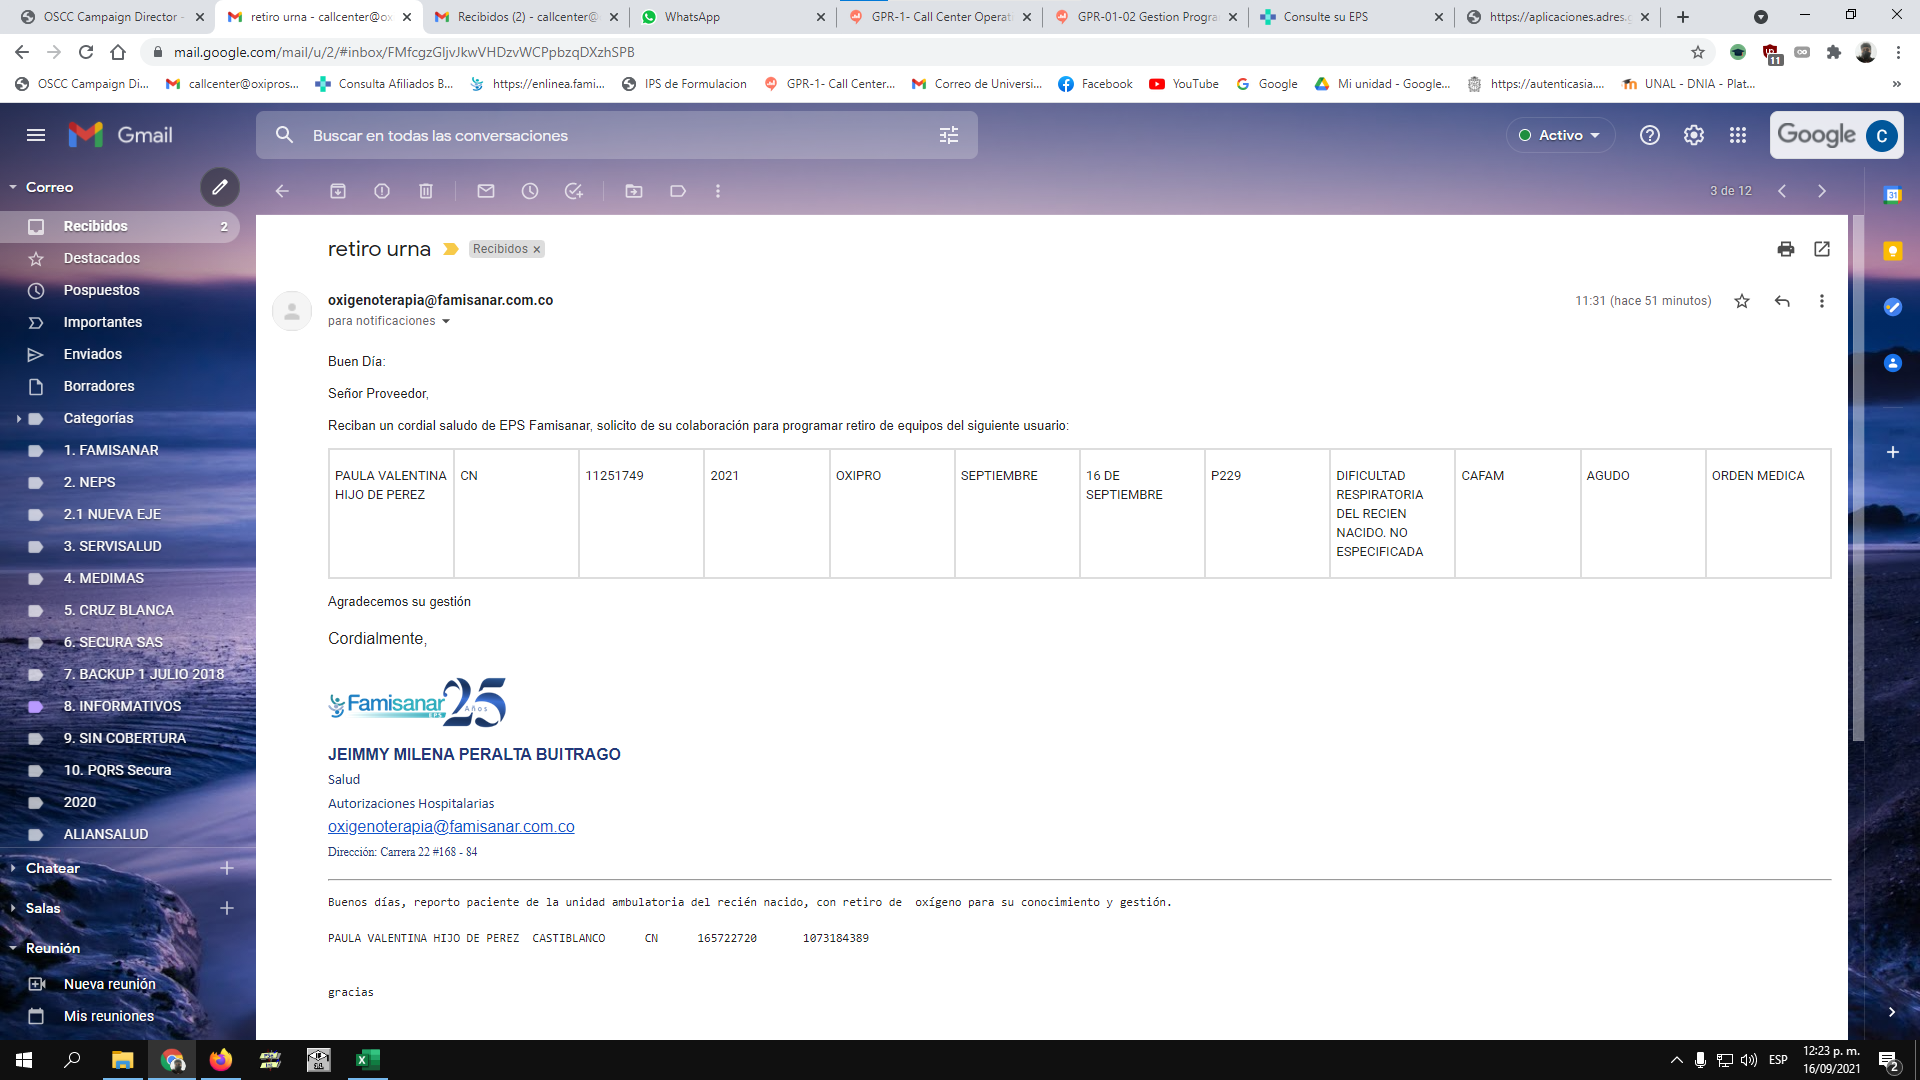Get add-ons plus icon in side panel
1920x1080 pixels.
tap(1893, 452)
